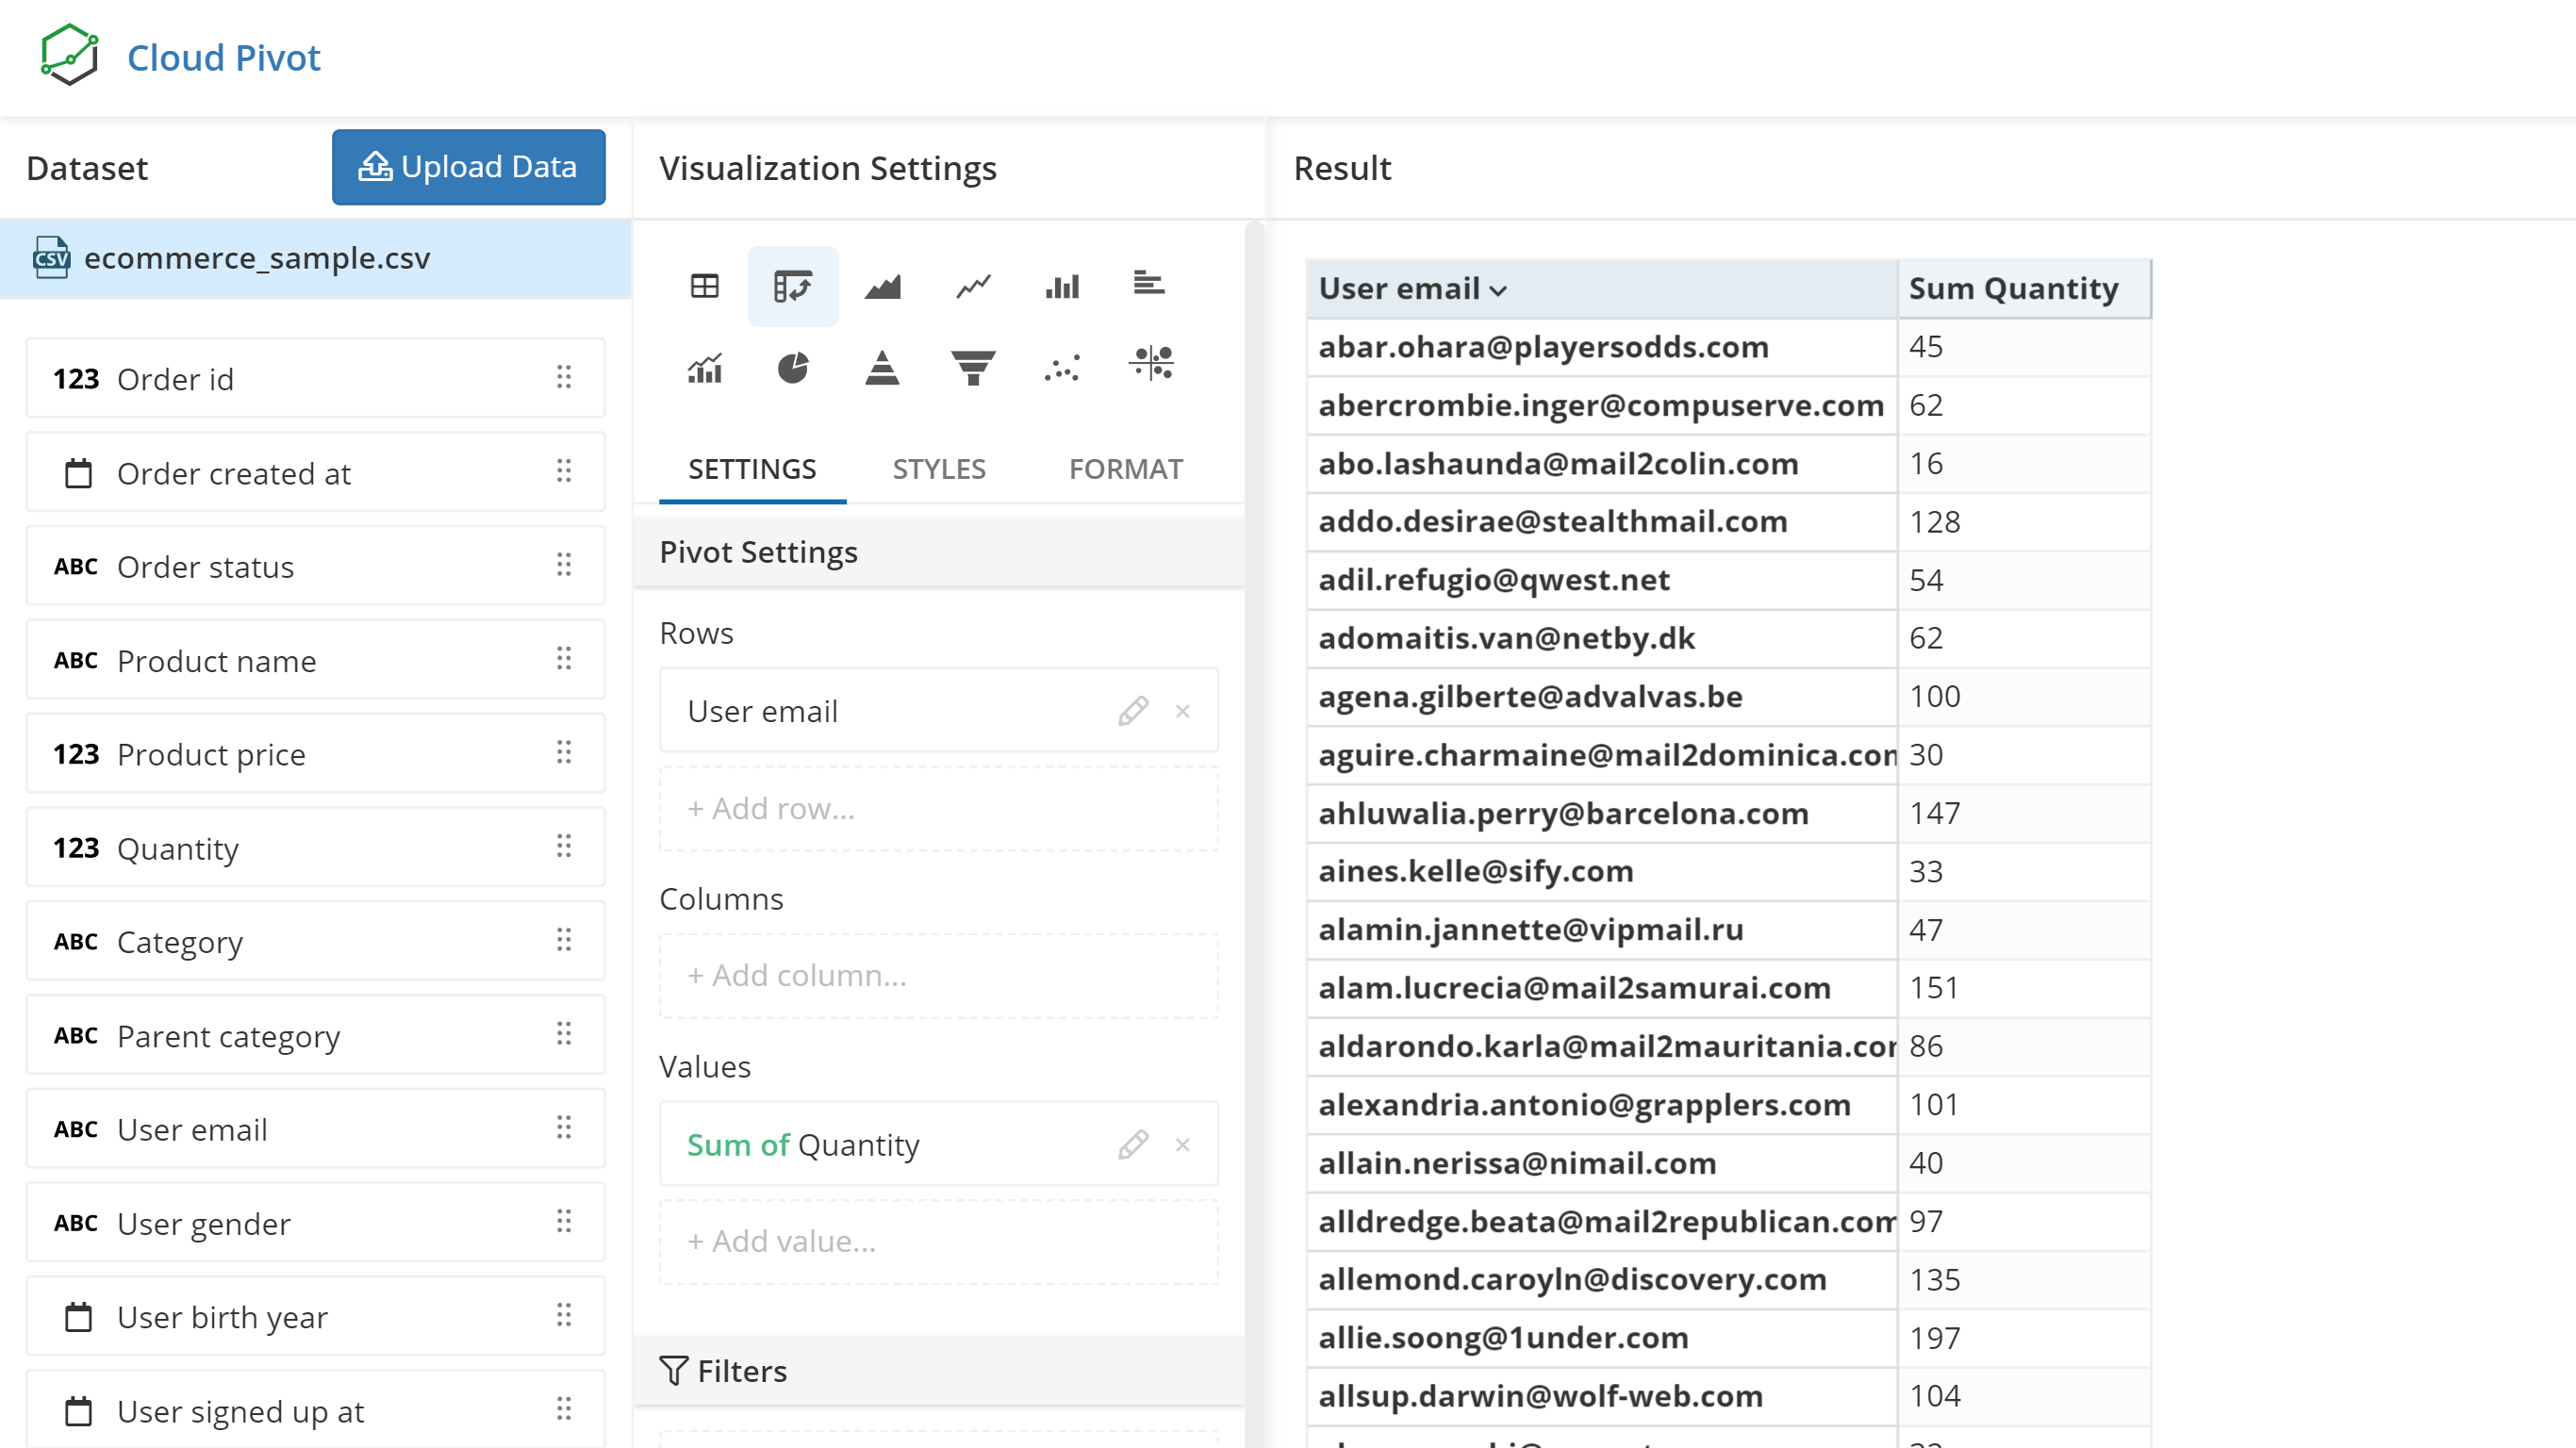2576x1448 pixels.
Task: Select the ecommerce_sample.csv dataset
Action: 258,258
